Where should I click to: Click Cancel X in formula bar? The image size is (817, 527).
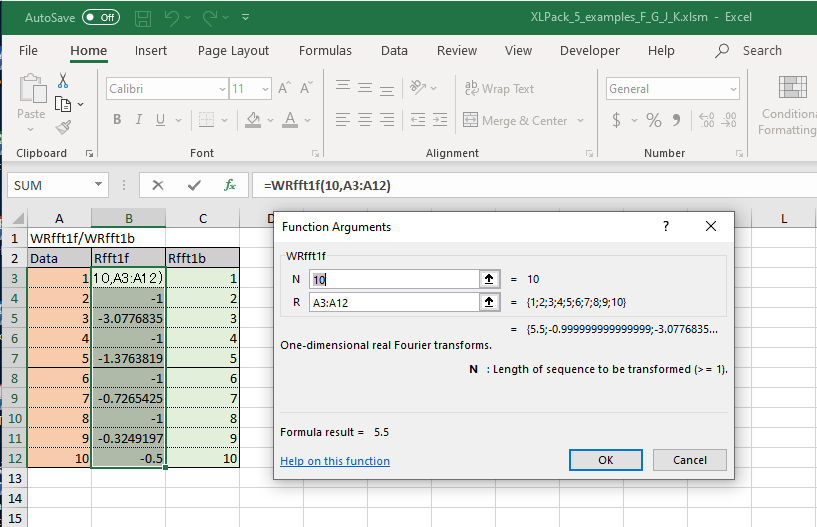click(158, 185)
